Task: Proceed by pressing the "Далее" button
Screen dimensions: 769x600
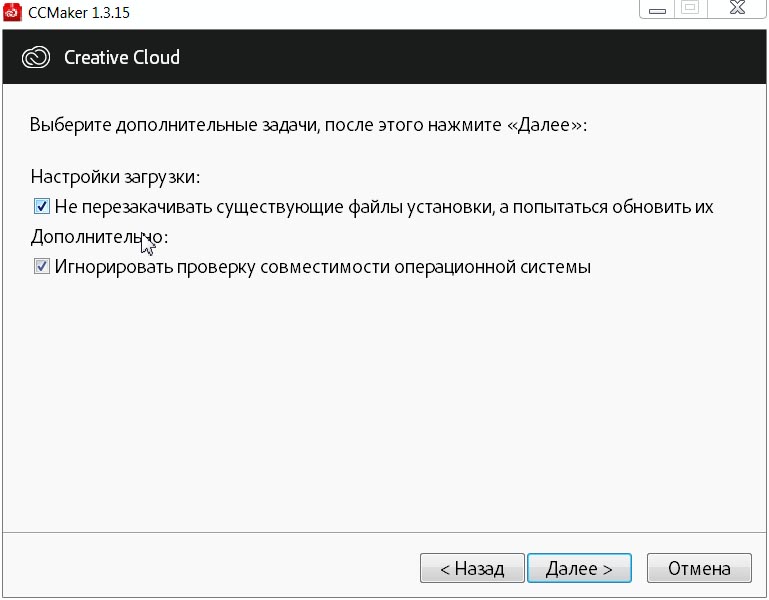Action: point(579,568)
